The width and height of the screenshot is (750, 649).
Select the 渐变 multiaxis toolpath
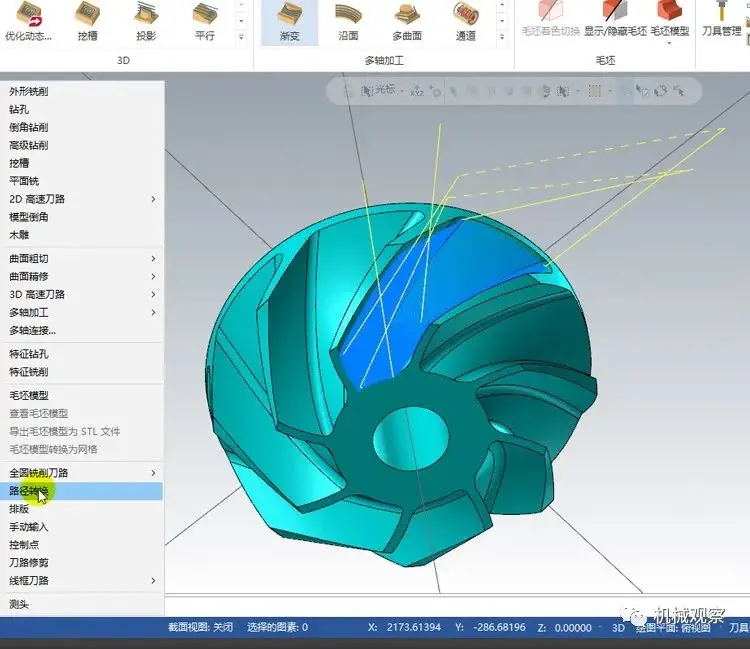289,22
